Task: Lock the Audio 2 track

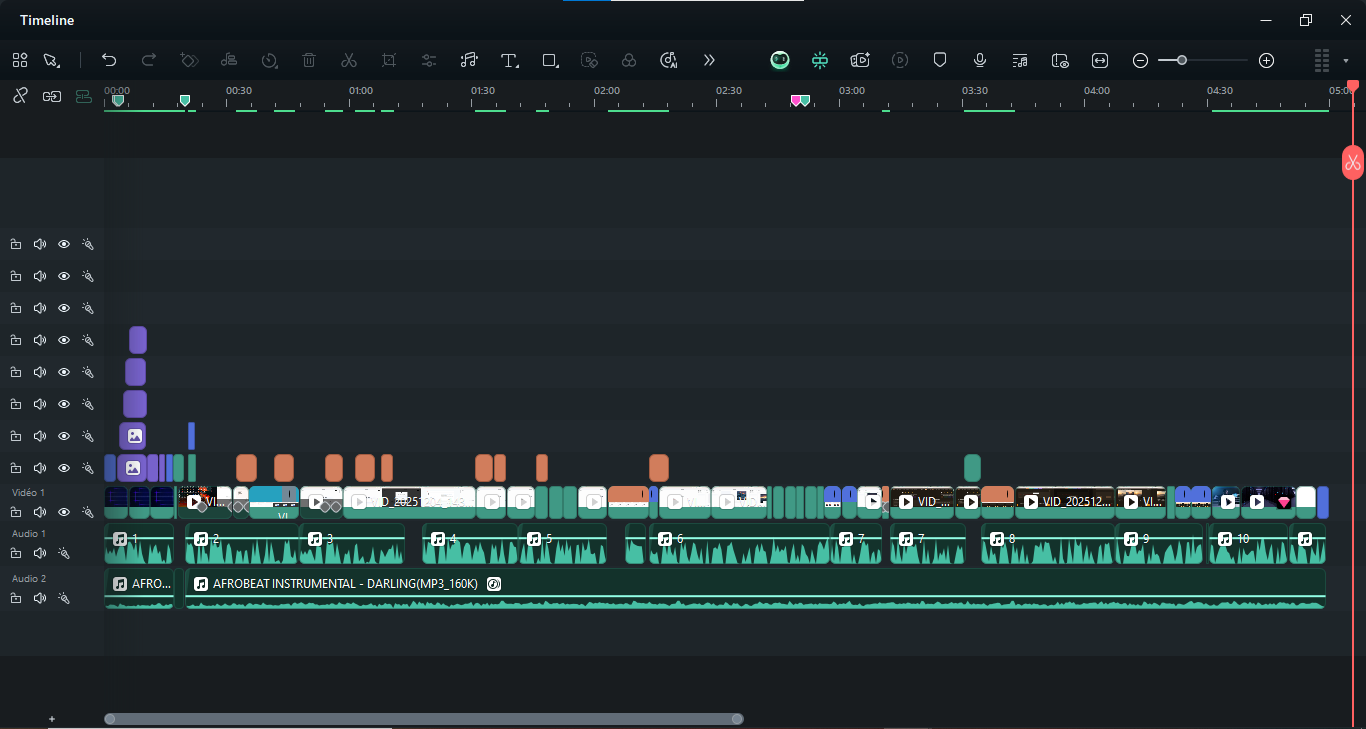Action: [x=16, y=598]
